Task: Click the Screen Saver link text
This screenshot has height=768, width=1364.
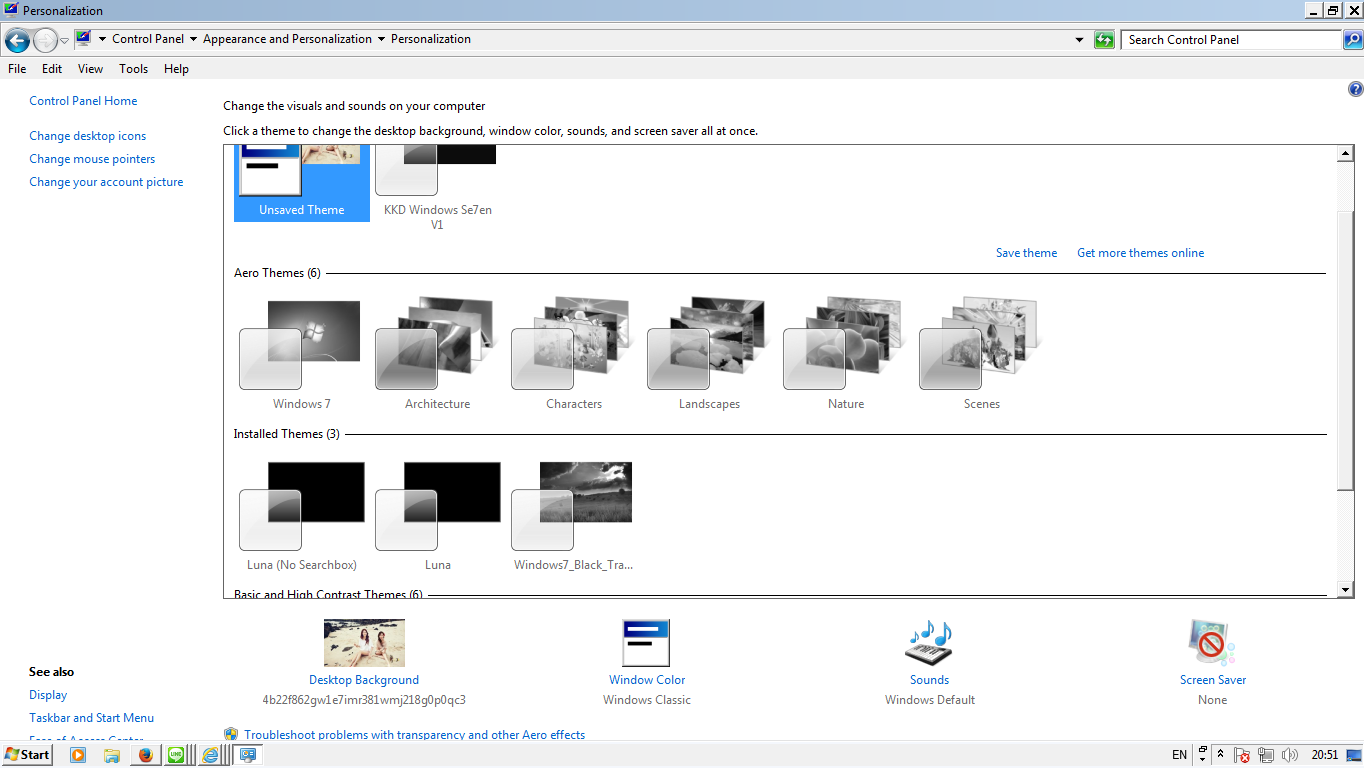Action: (1213, 680)
